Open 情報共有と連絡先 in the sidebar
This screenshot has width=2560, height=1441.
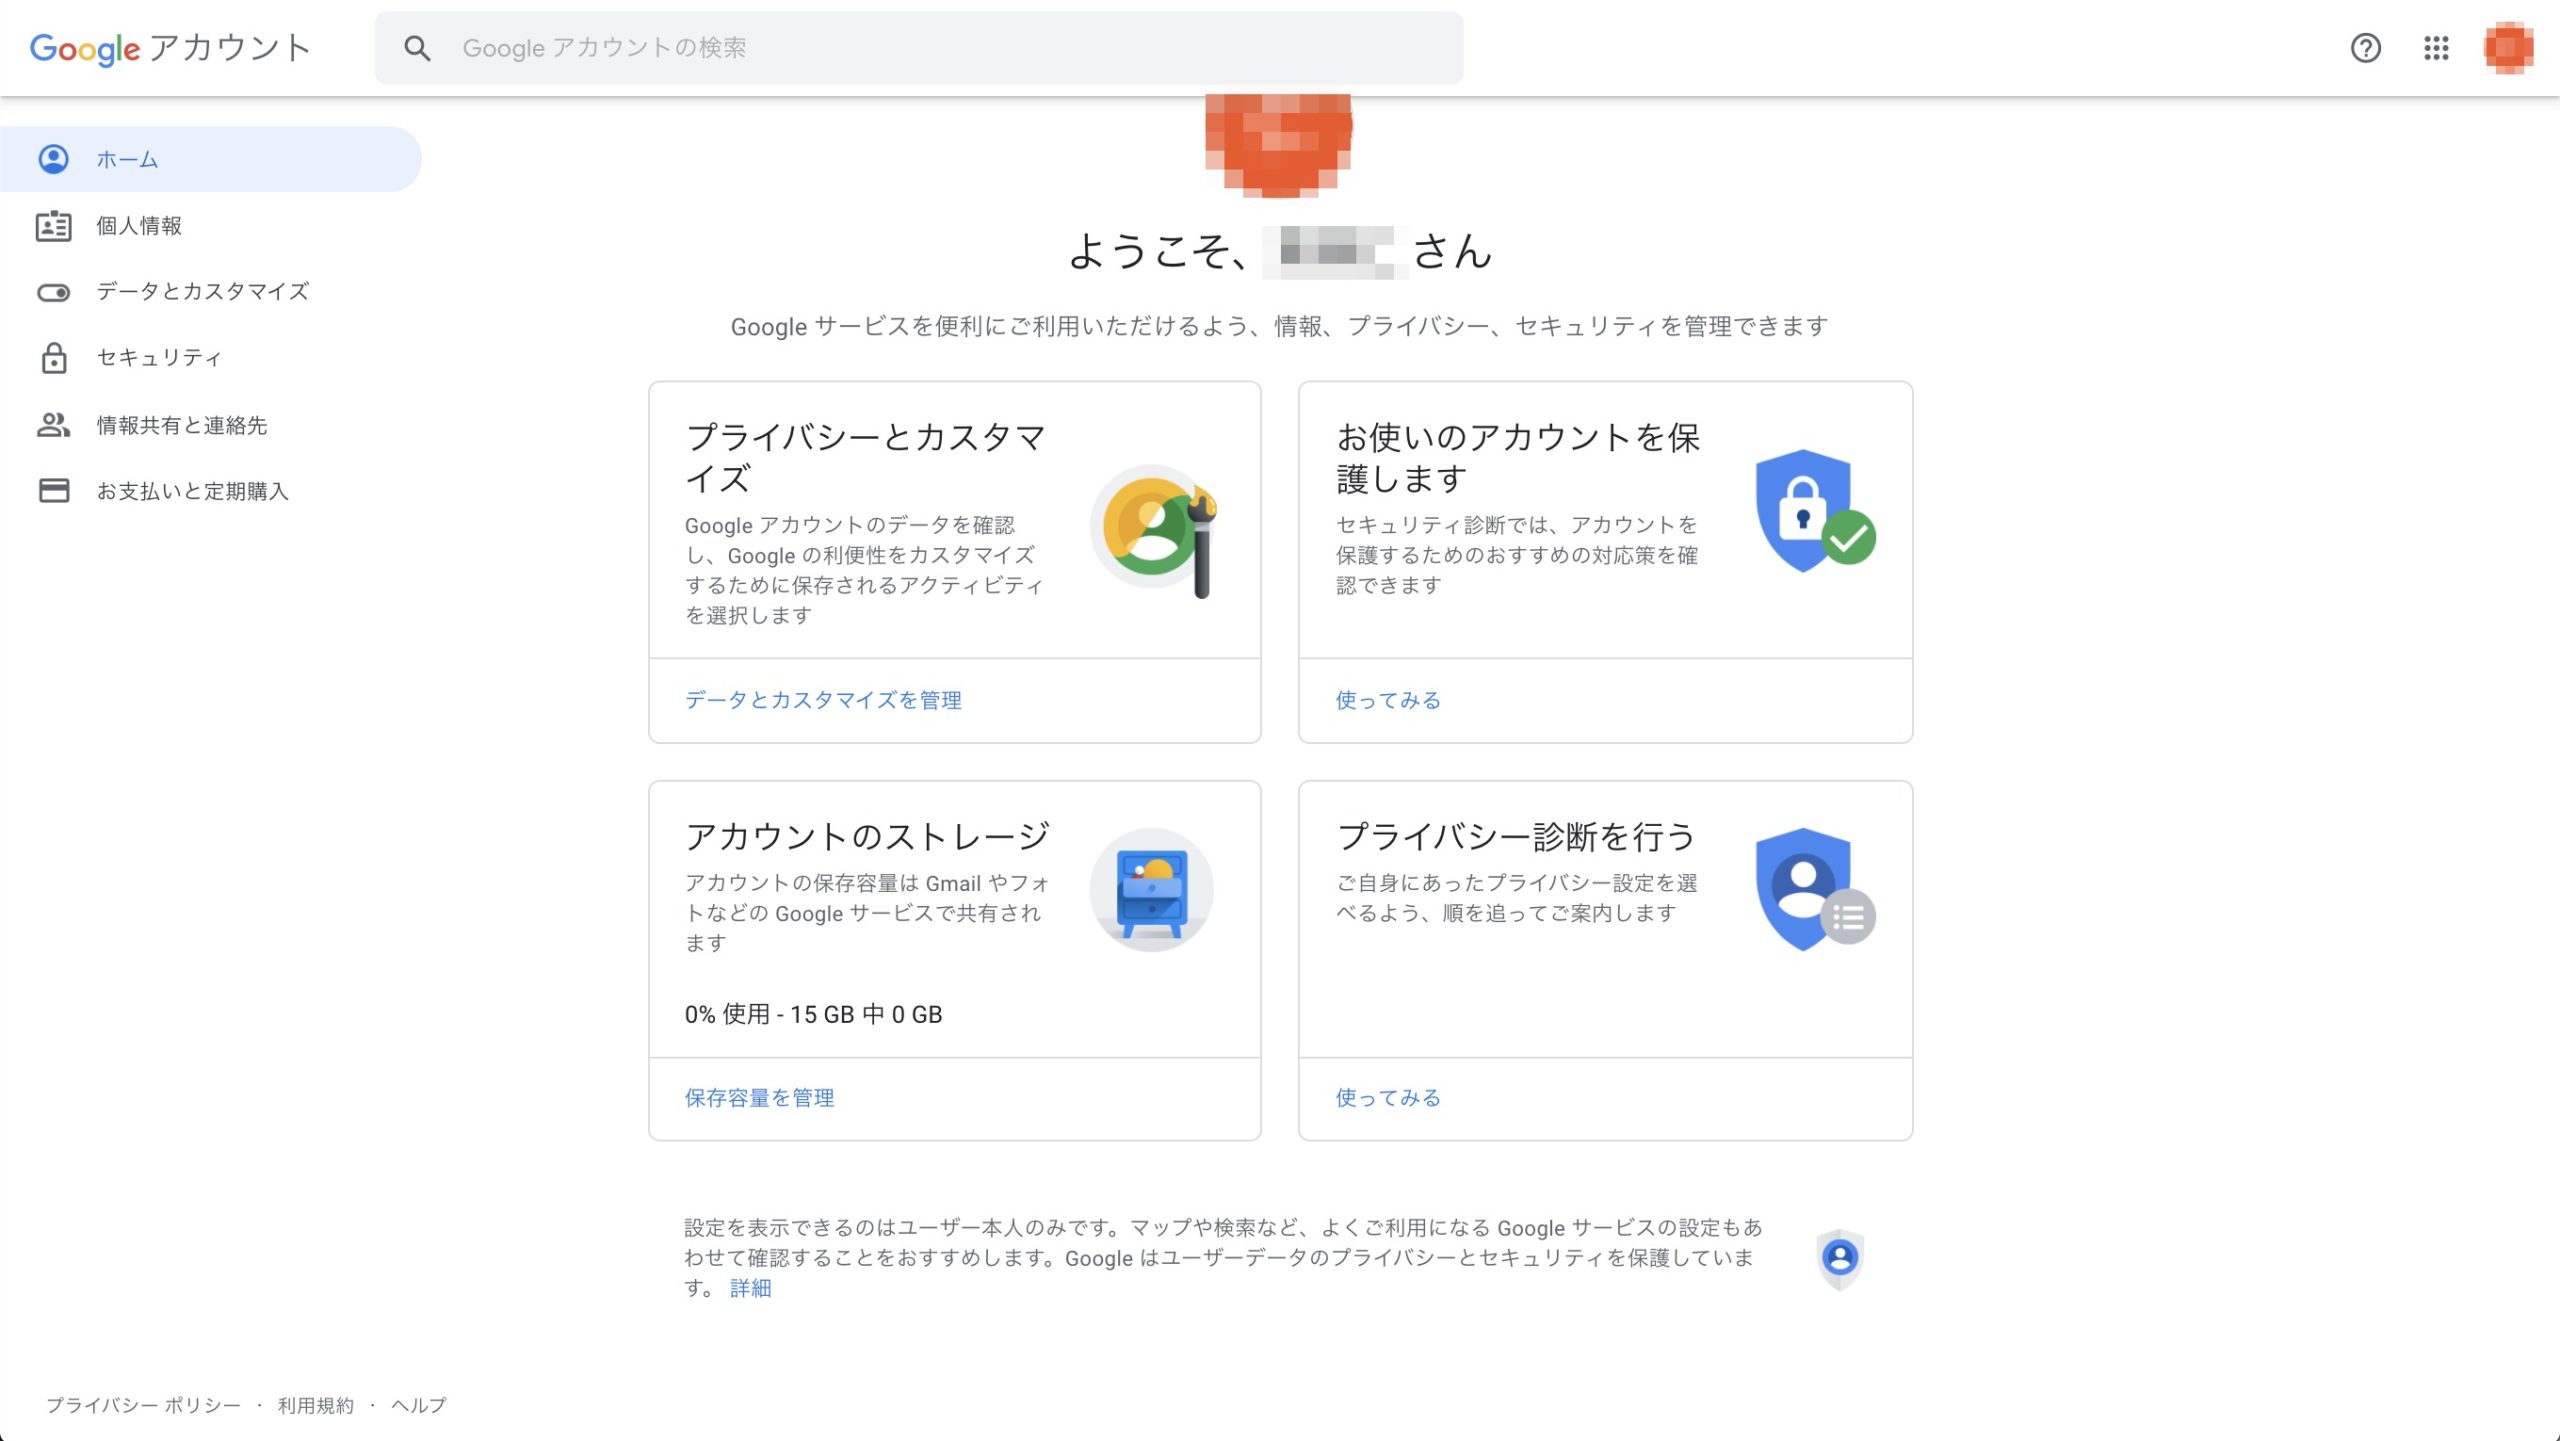pos(211,425)
